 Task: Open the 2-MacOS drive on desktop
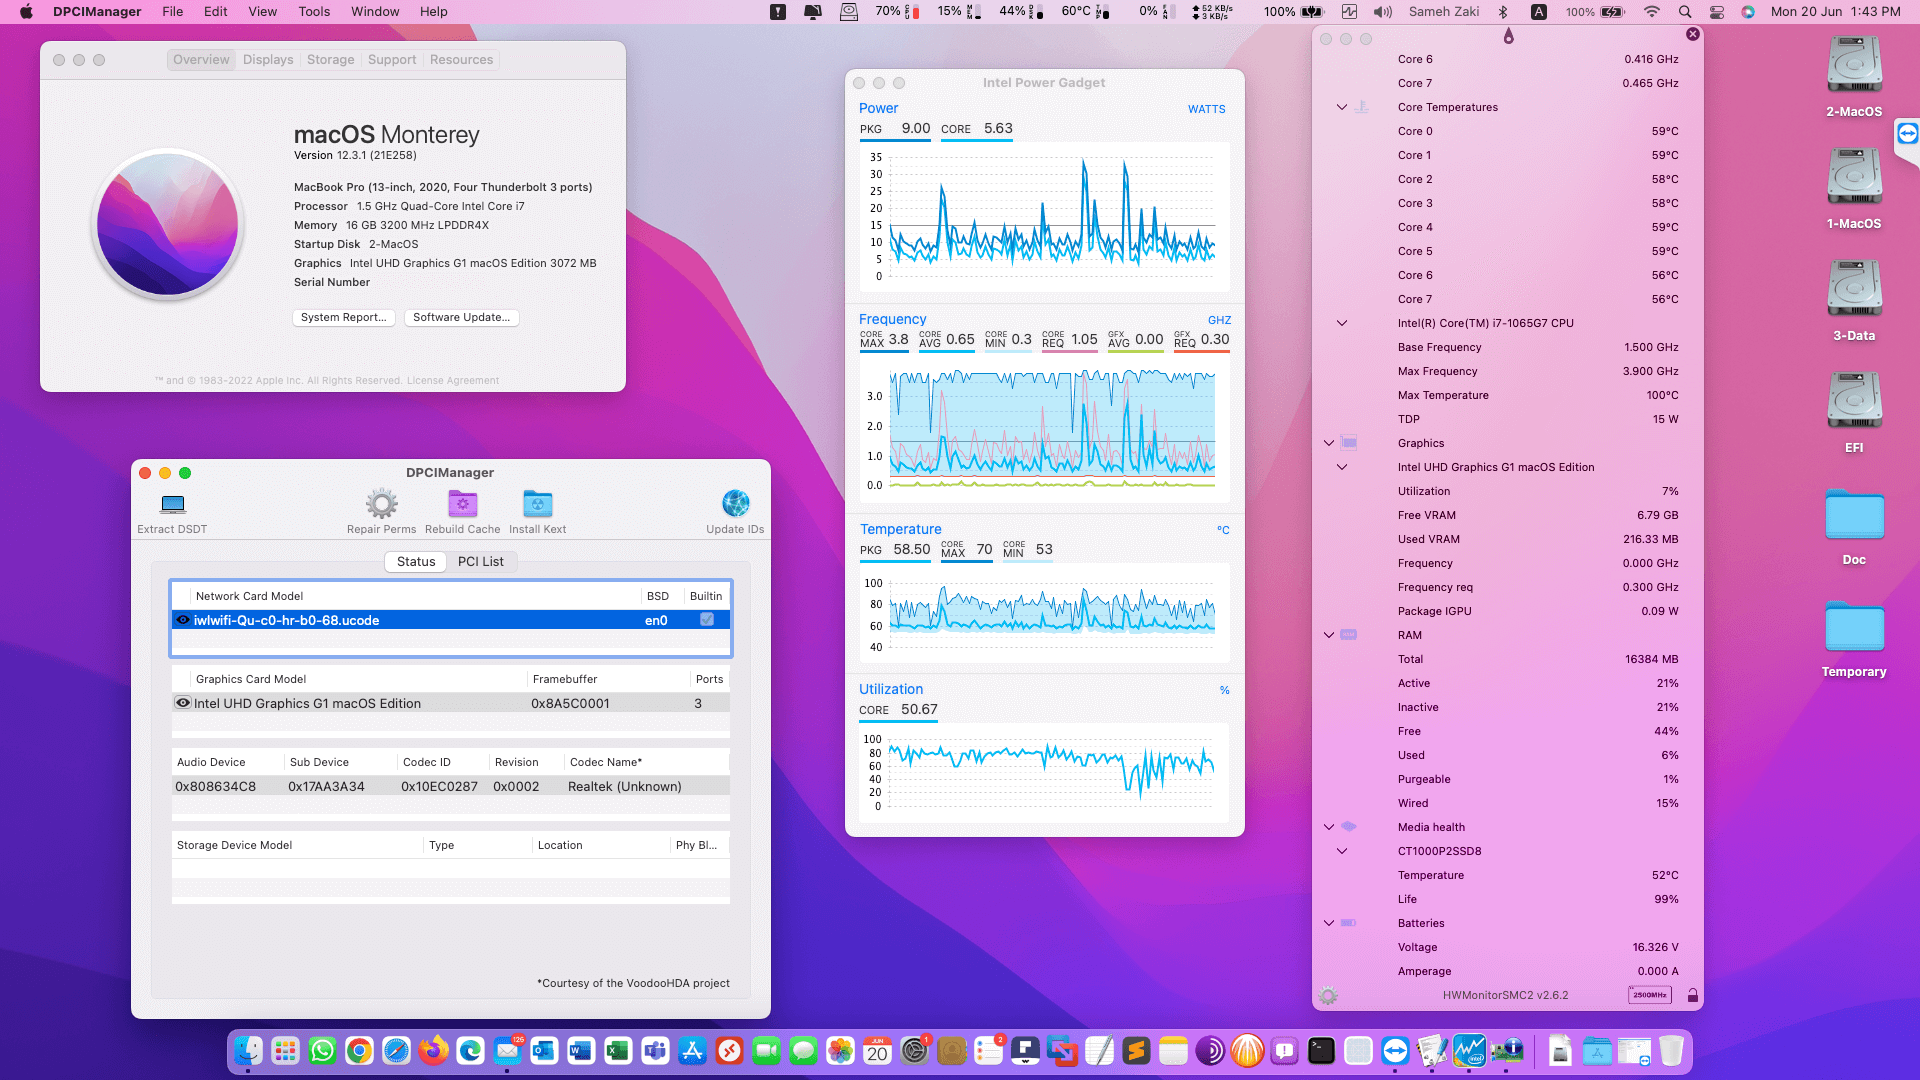point(1854,66)
